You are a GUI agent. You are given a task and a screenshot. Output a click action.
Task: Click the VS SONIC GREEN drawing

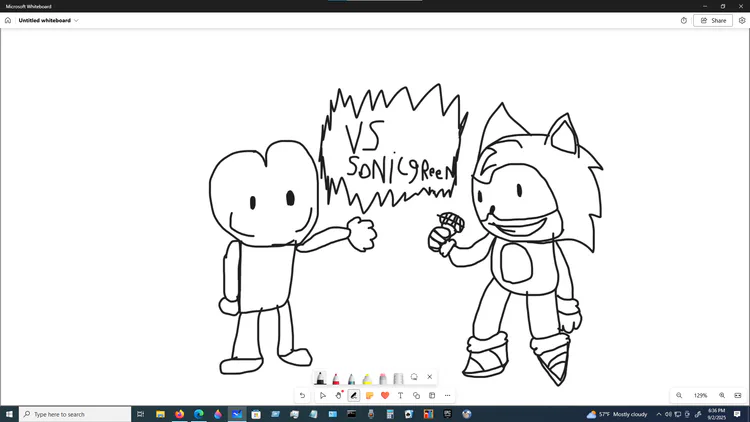392,148
